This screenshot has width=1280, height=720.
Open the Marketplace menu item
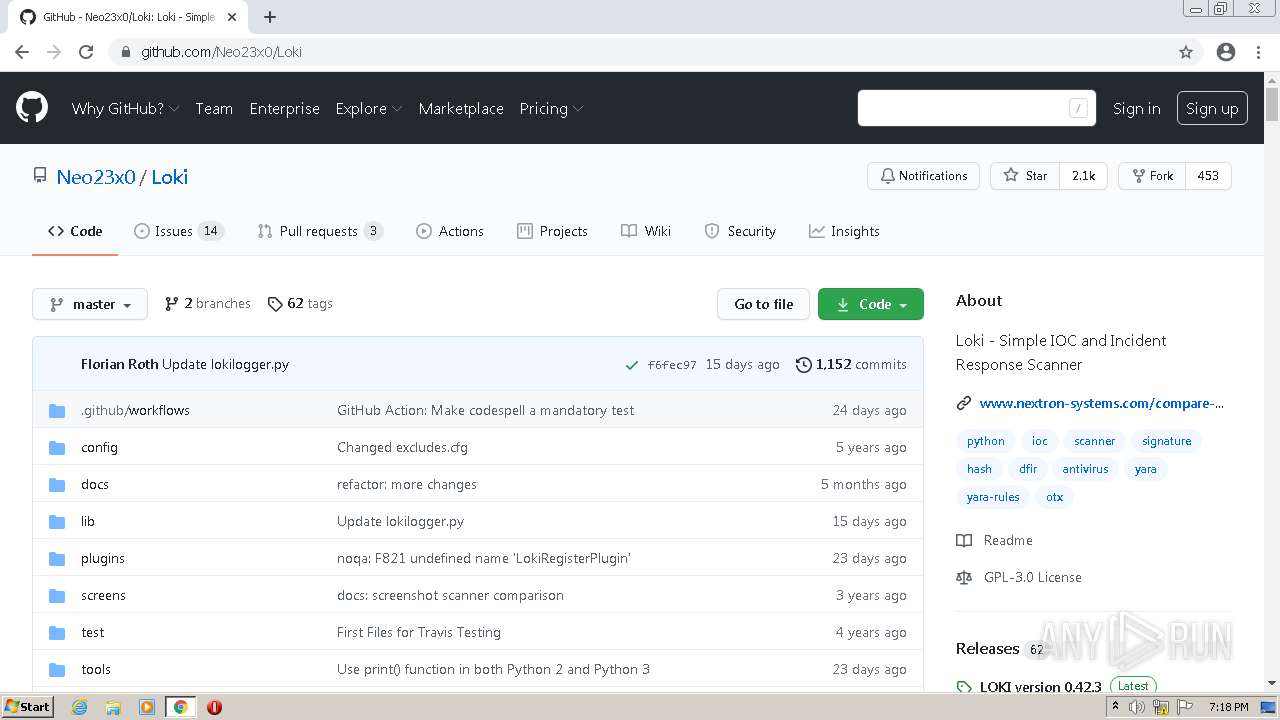click(x=461, y=108)
